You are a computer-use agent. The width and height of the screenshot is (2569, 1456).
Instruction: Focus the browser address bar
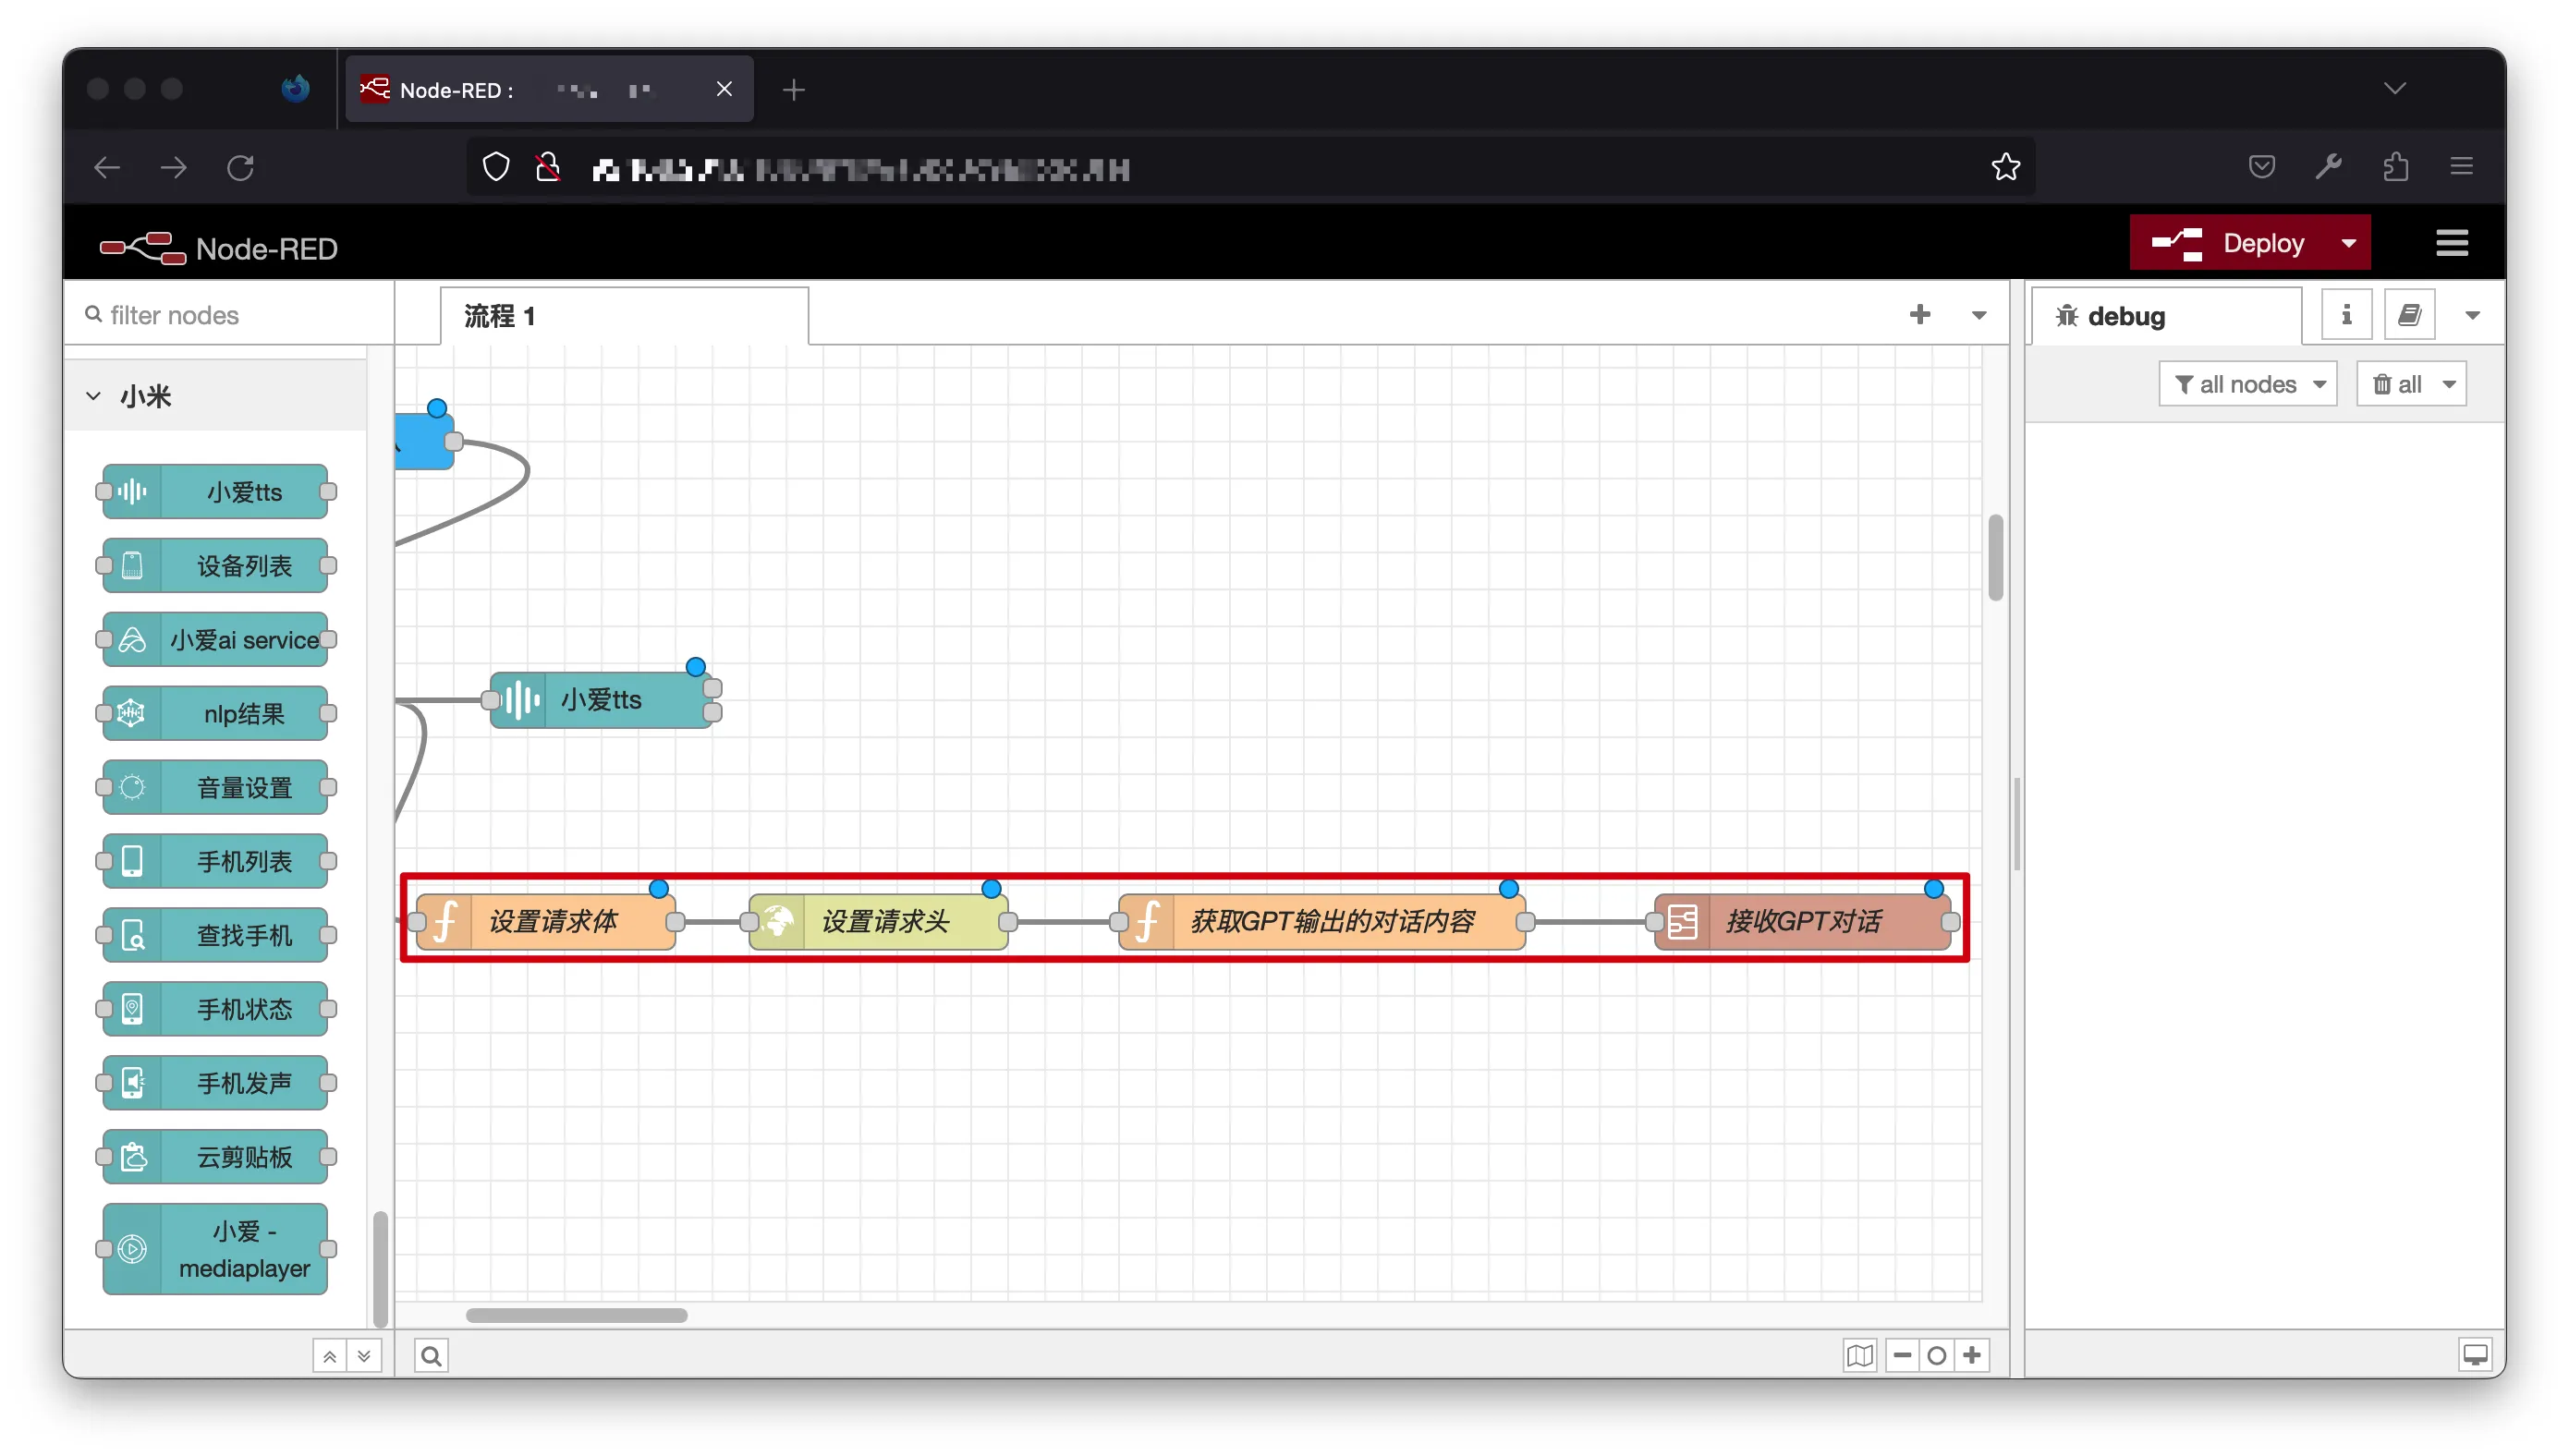tap(1250, 167)
